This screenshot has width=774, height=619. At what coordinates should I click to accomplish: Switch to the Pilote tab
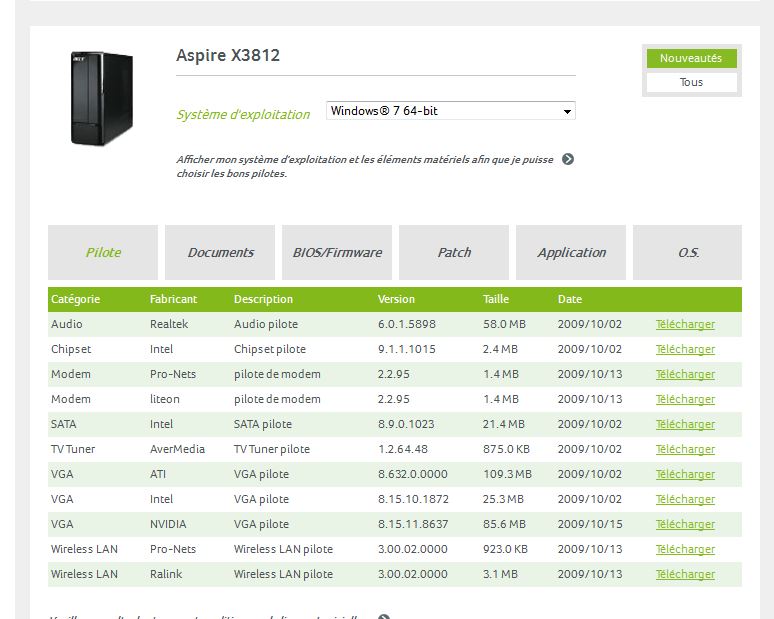103,253
